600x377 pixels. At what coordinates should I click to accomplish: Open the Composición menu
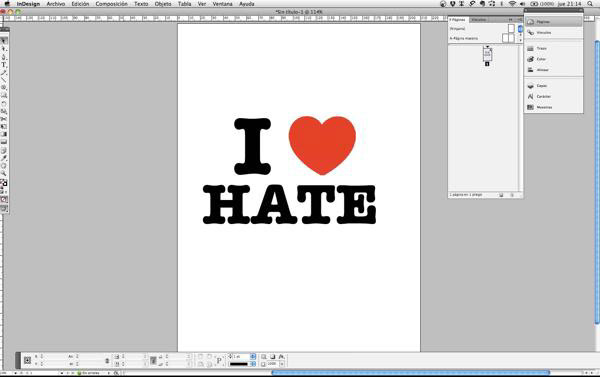111,4
